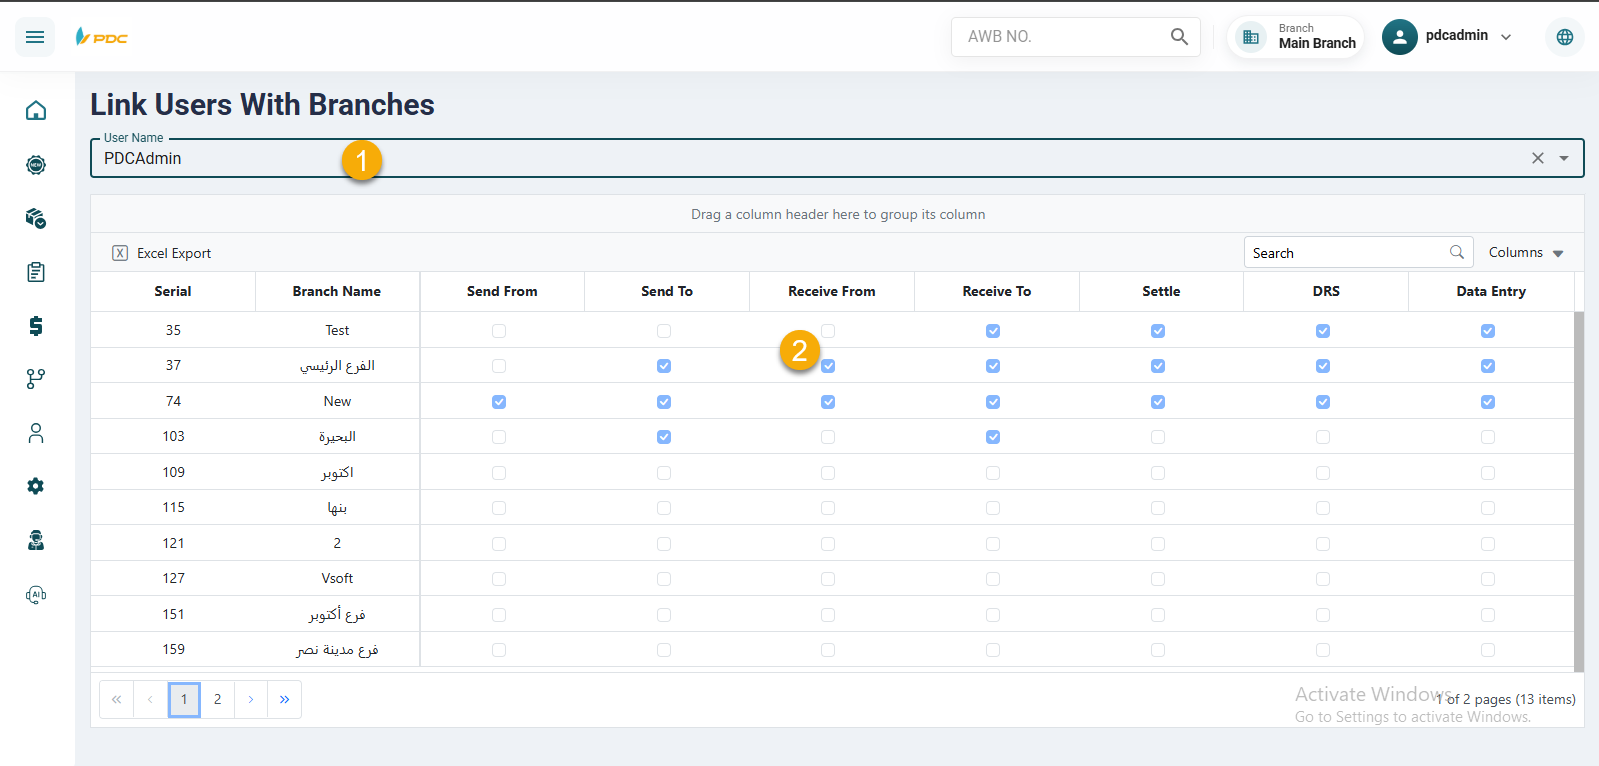The image size is (1599, 766).
Task: Open the hamburger menu in the header
Action: point(35,37)
